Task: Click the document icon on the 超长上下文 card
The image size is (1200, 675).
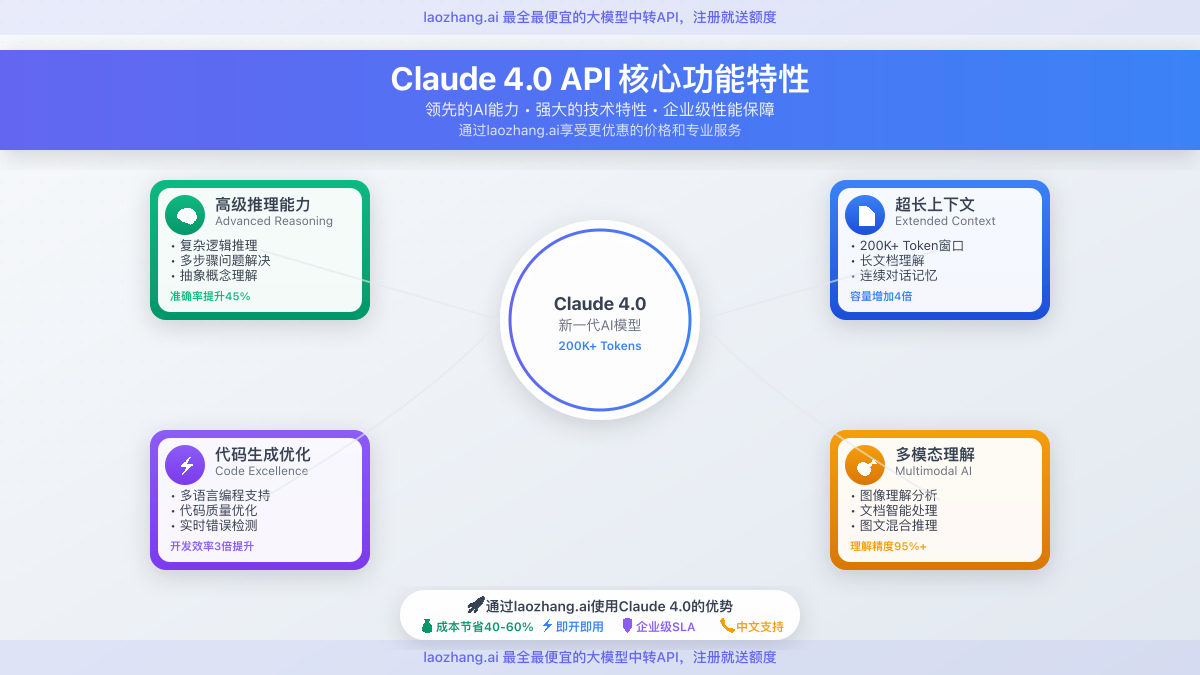Action: pyautogui.click(x=865, y=215)
